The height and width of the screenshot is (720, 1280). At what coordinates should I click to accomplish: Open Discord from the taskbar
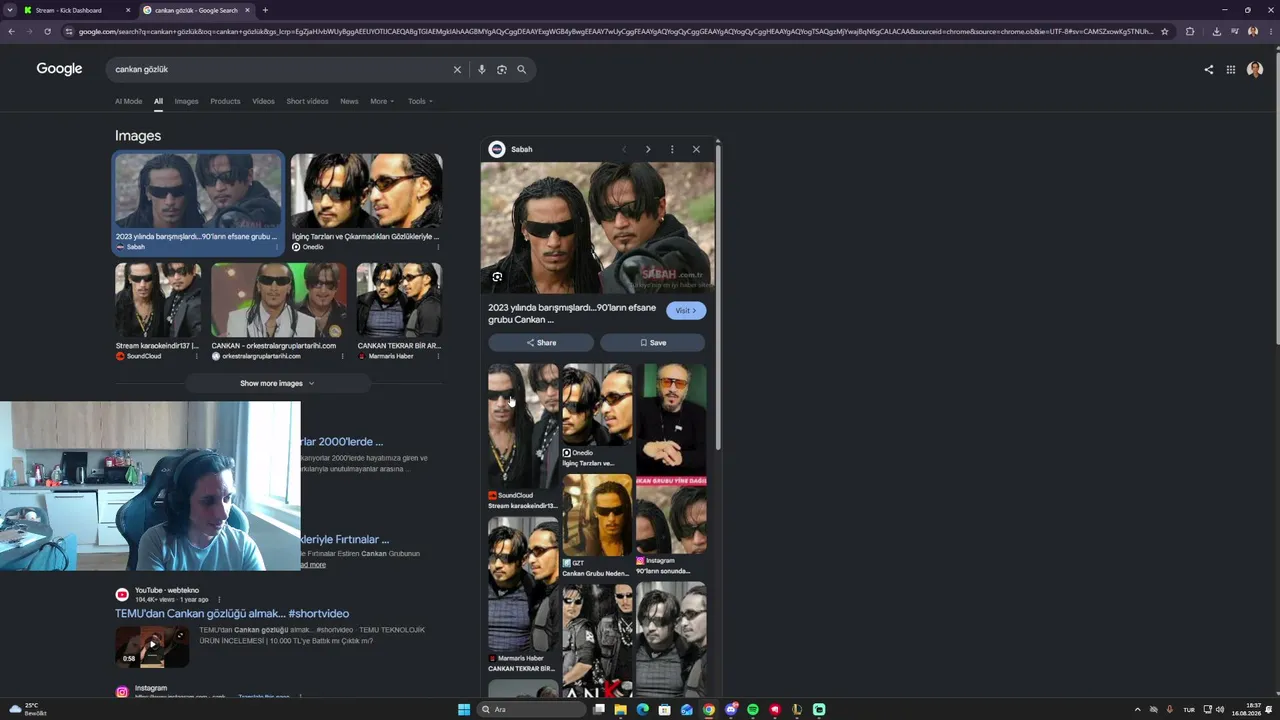(x=731, y=710)
